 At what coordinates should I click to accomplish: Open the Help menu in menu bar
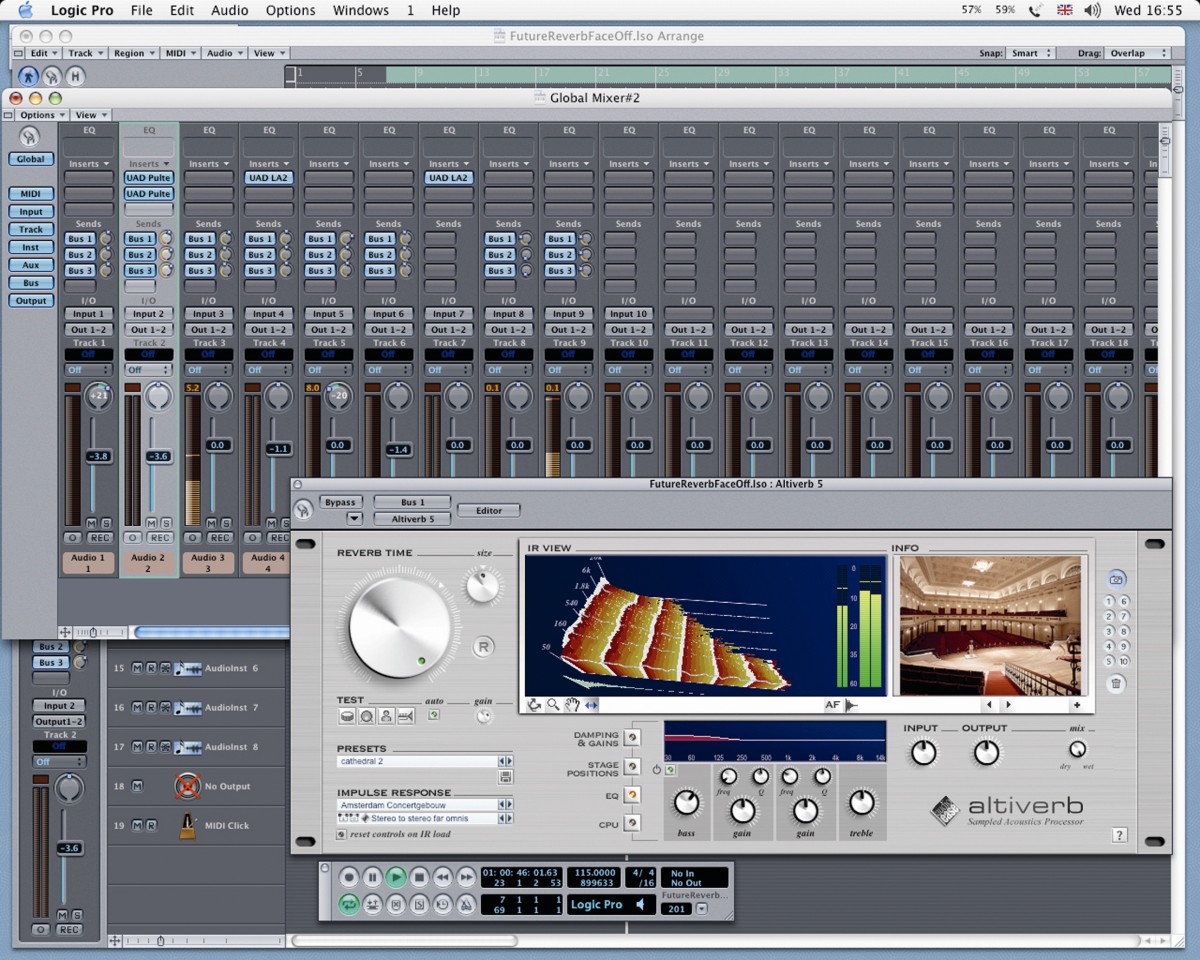446,10
